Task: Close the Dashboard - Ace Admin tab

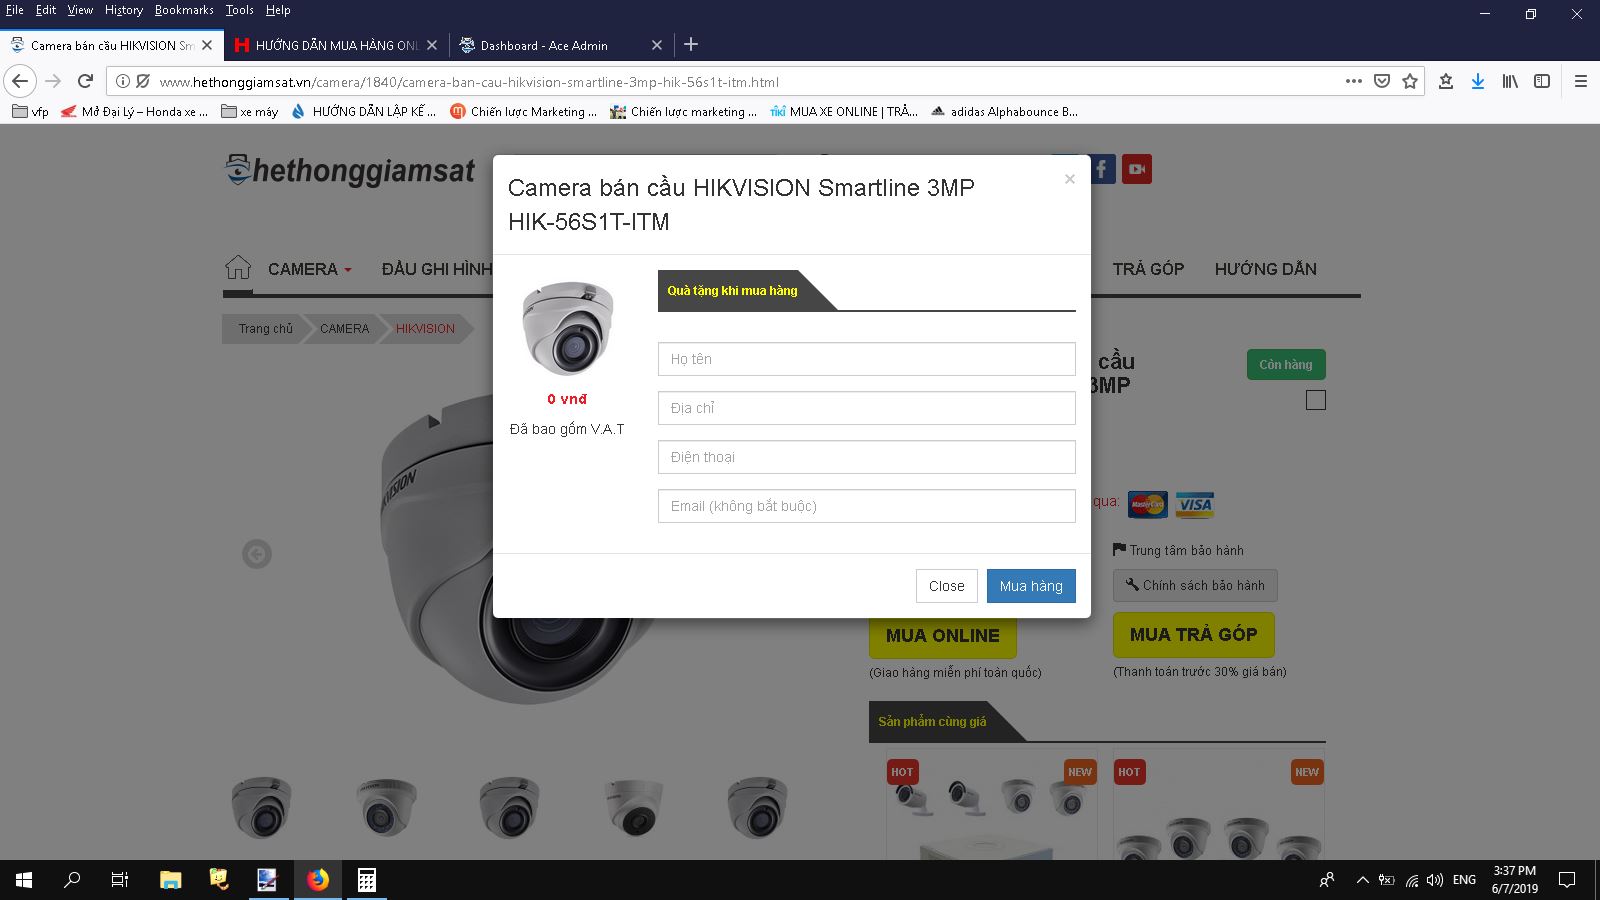Action: tap(657, 45)
